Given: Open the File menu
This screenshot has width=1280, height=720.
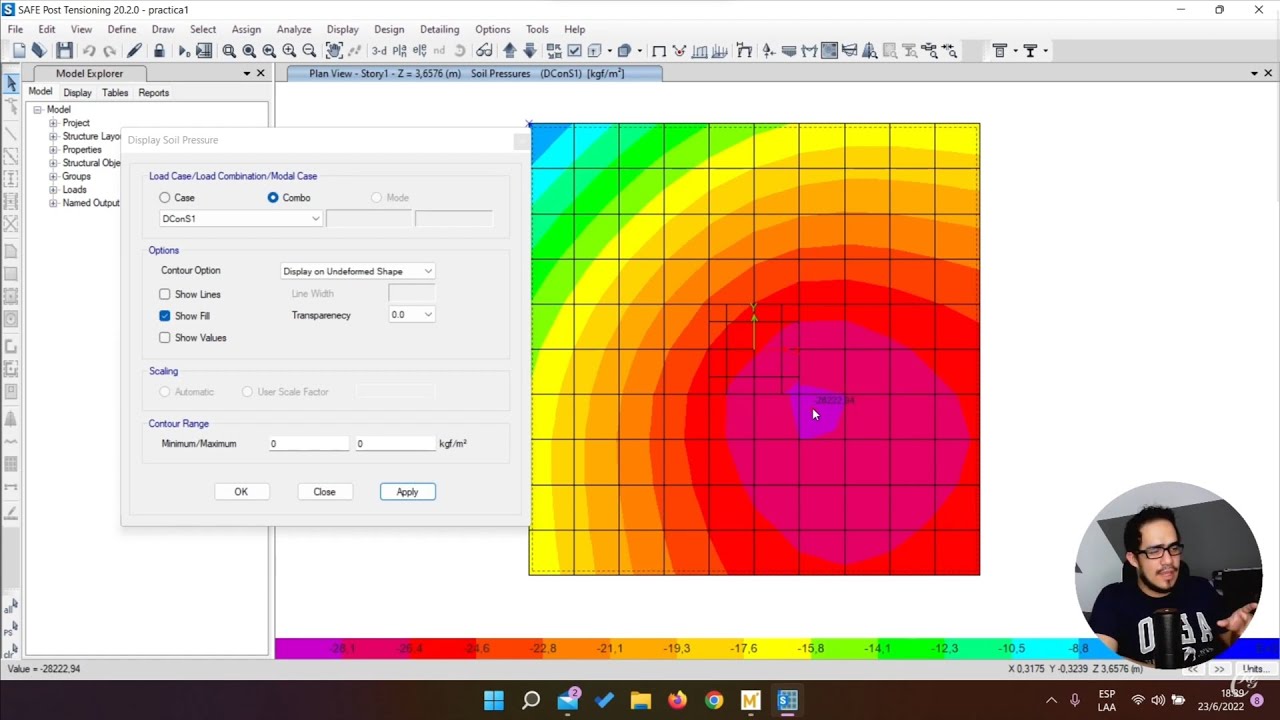Looking at the screenshot, I should click(15, 29).
